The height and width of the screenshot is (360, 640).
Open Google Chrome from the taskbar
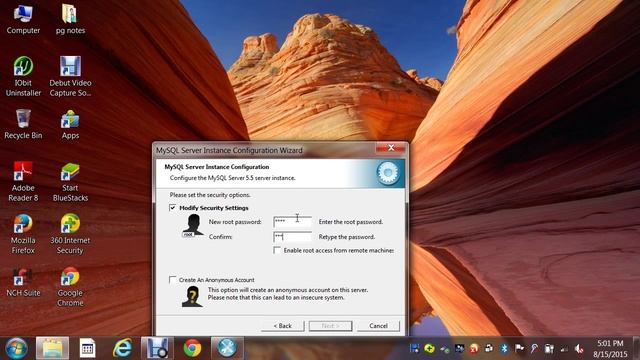(192, 348)
